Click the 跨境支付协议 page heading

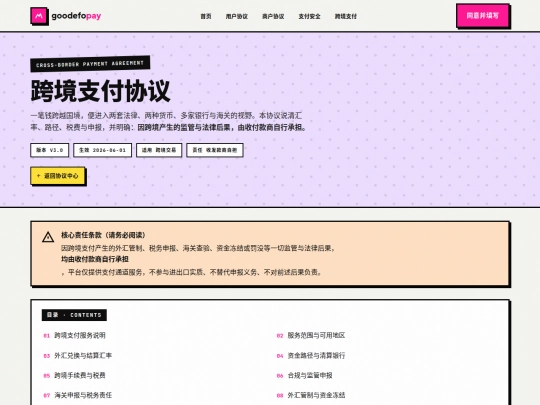pyautogui.click(x=101, y=91)
